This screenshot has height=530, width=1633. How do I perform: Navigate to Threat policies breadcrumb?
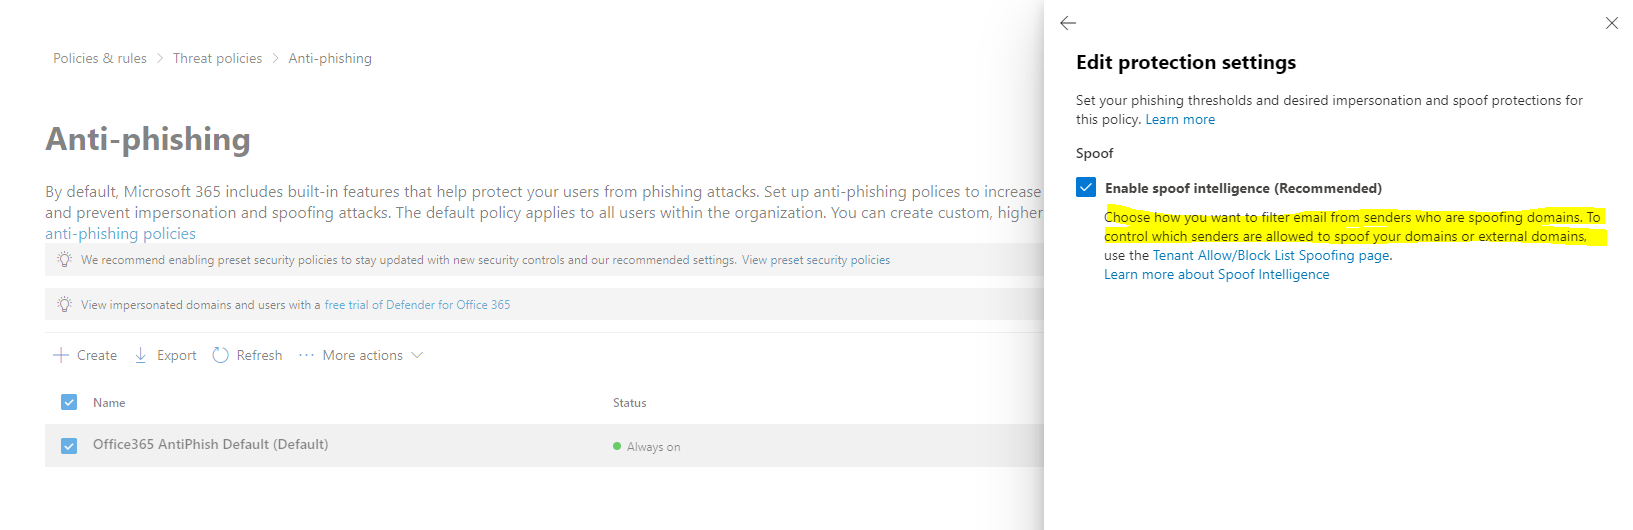click(217, 58)
